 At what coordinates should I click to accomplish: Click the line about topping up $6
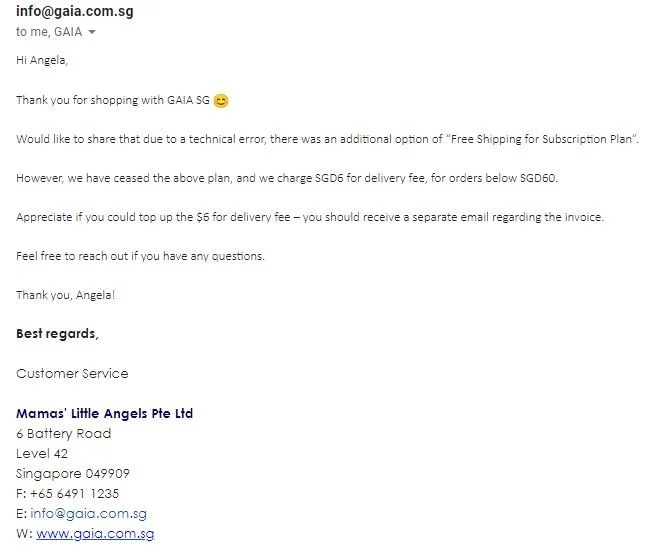click(310, 217)
